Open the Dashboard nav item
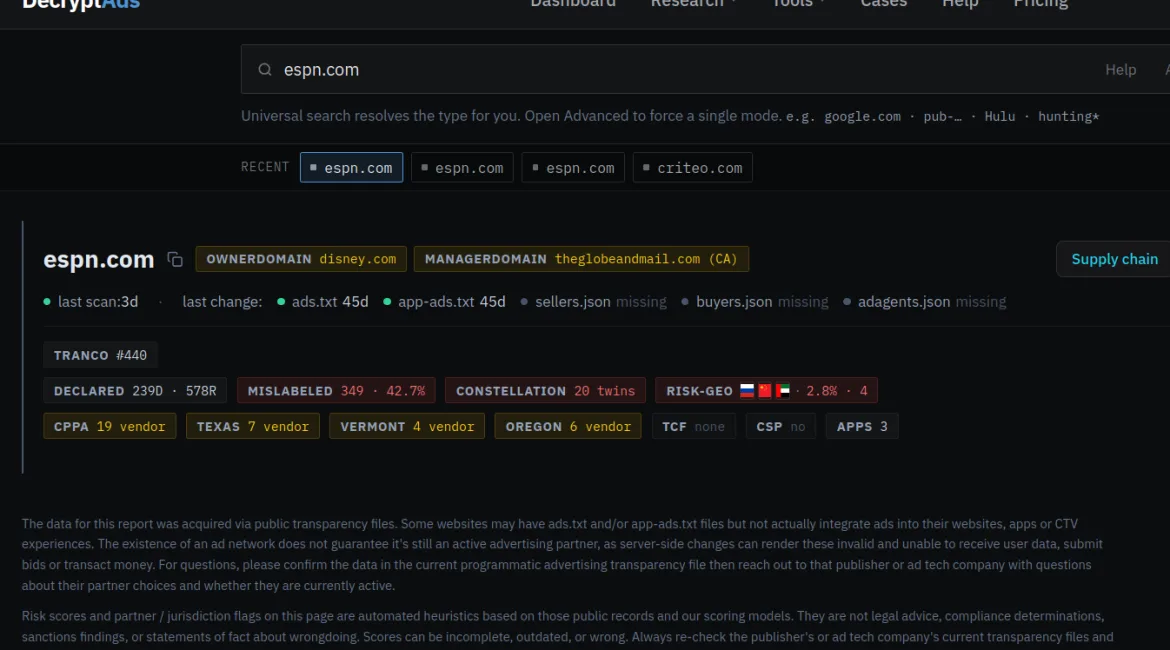The height and width of the screenshot is (650, 1170). pyautogui.click(x=573, y=4)
